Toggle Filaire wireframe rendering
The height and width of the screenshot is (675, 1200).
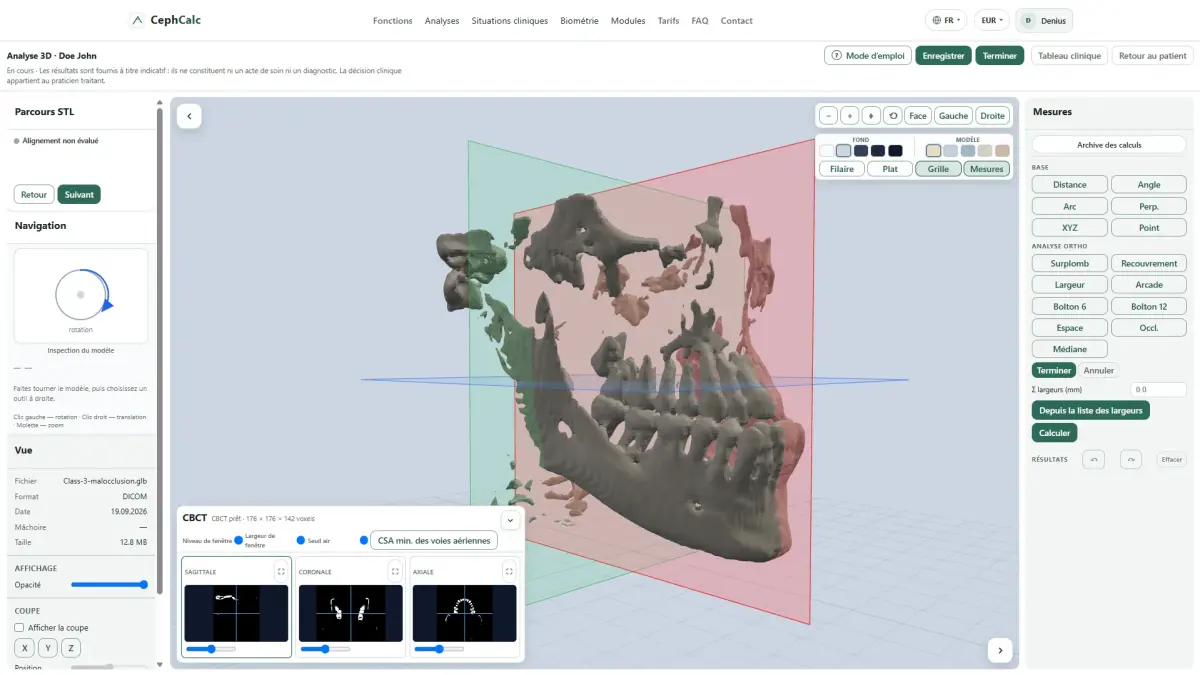[x=842, y=169]
